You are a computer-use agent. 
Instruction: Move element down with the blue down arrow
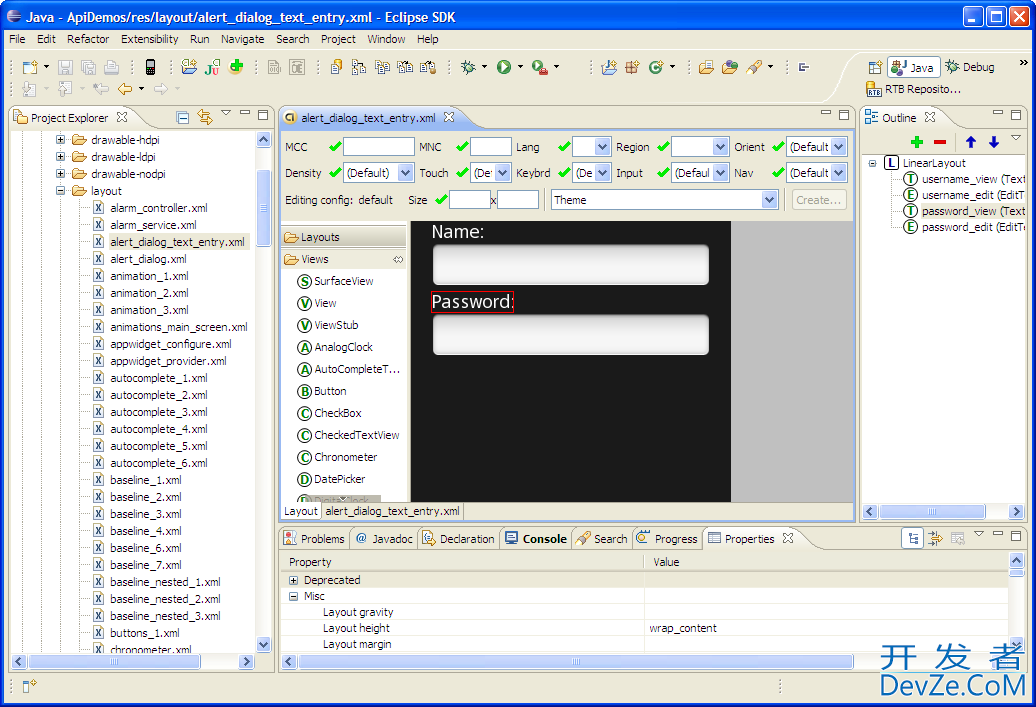(994, 141)
